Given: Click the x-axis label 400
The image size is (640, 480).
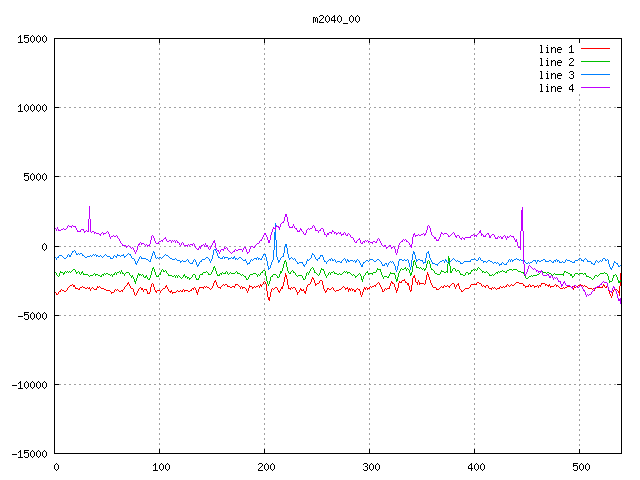Looking at the screenshot, I should pyautogui.click(x=476, y=467).
